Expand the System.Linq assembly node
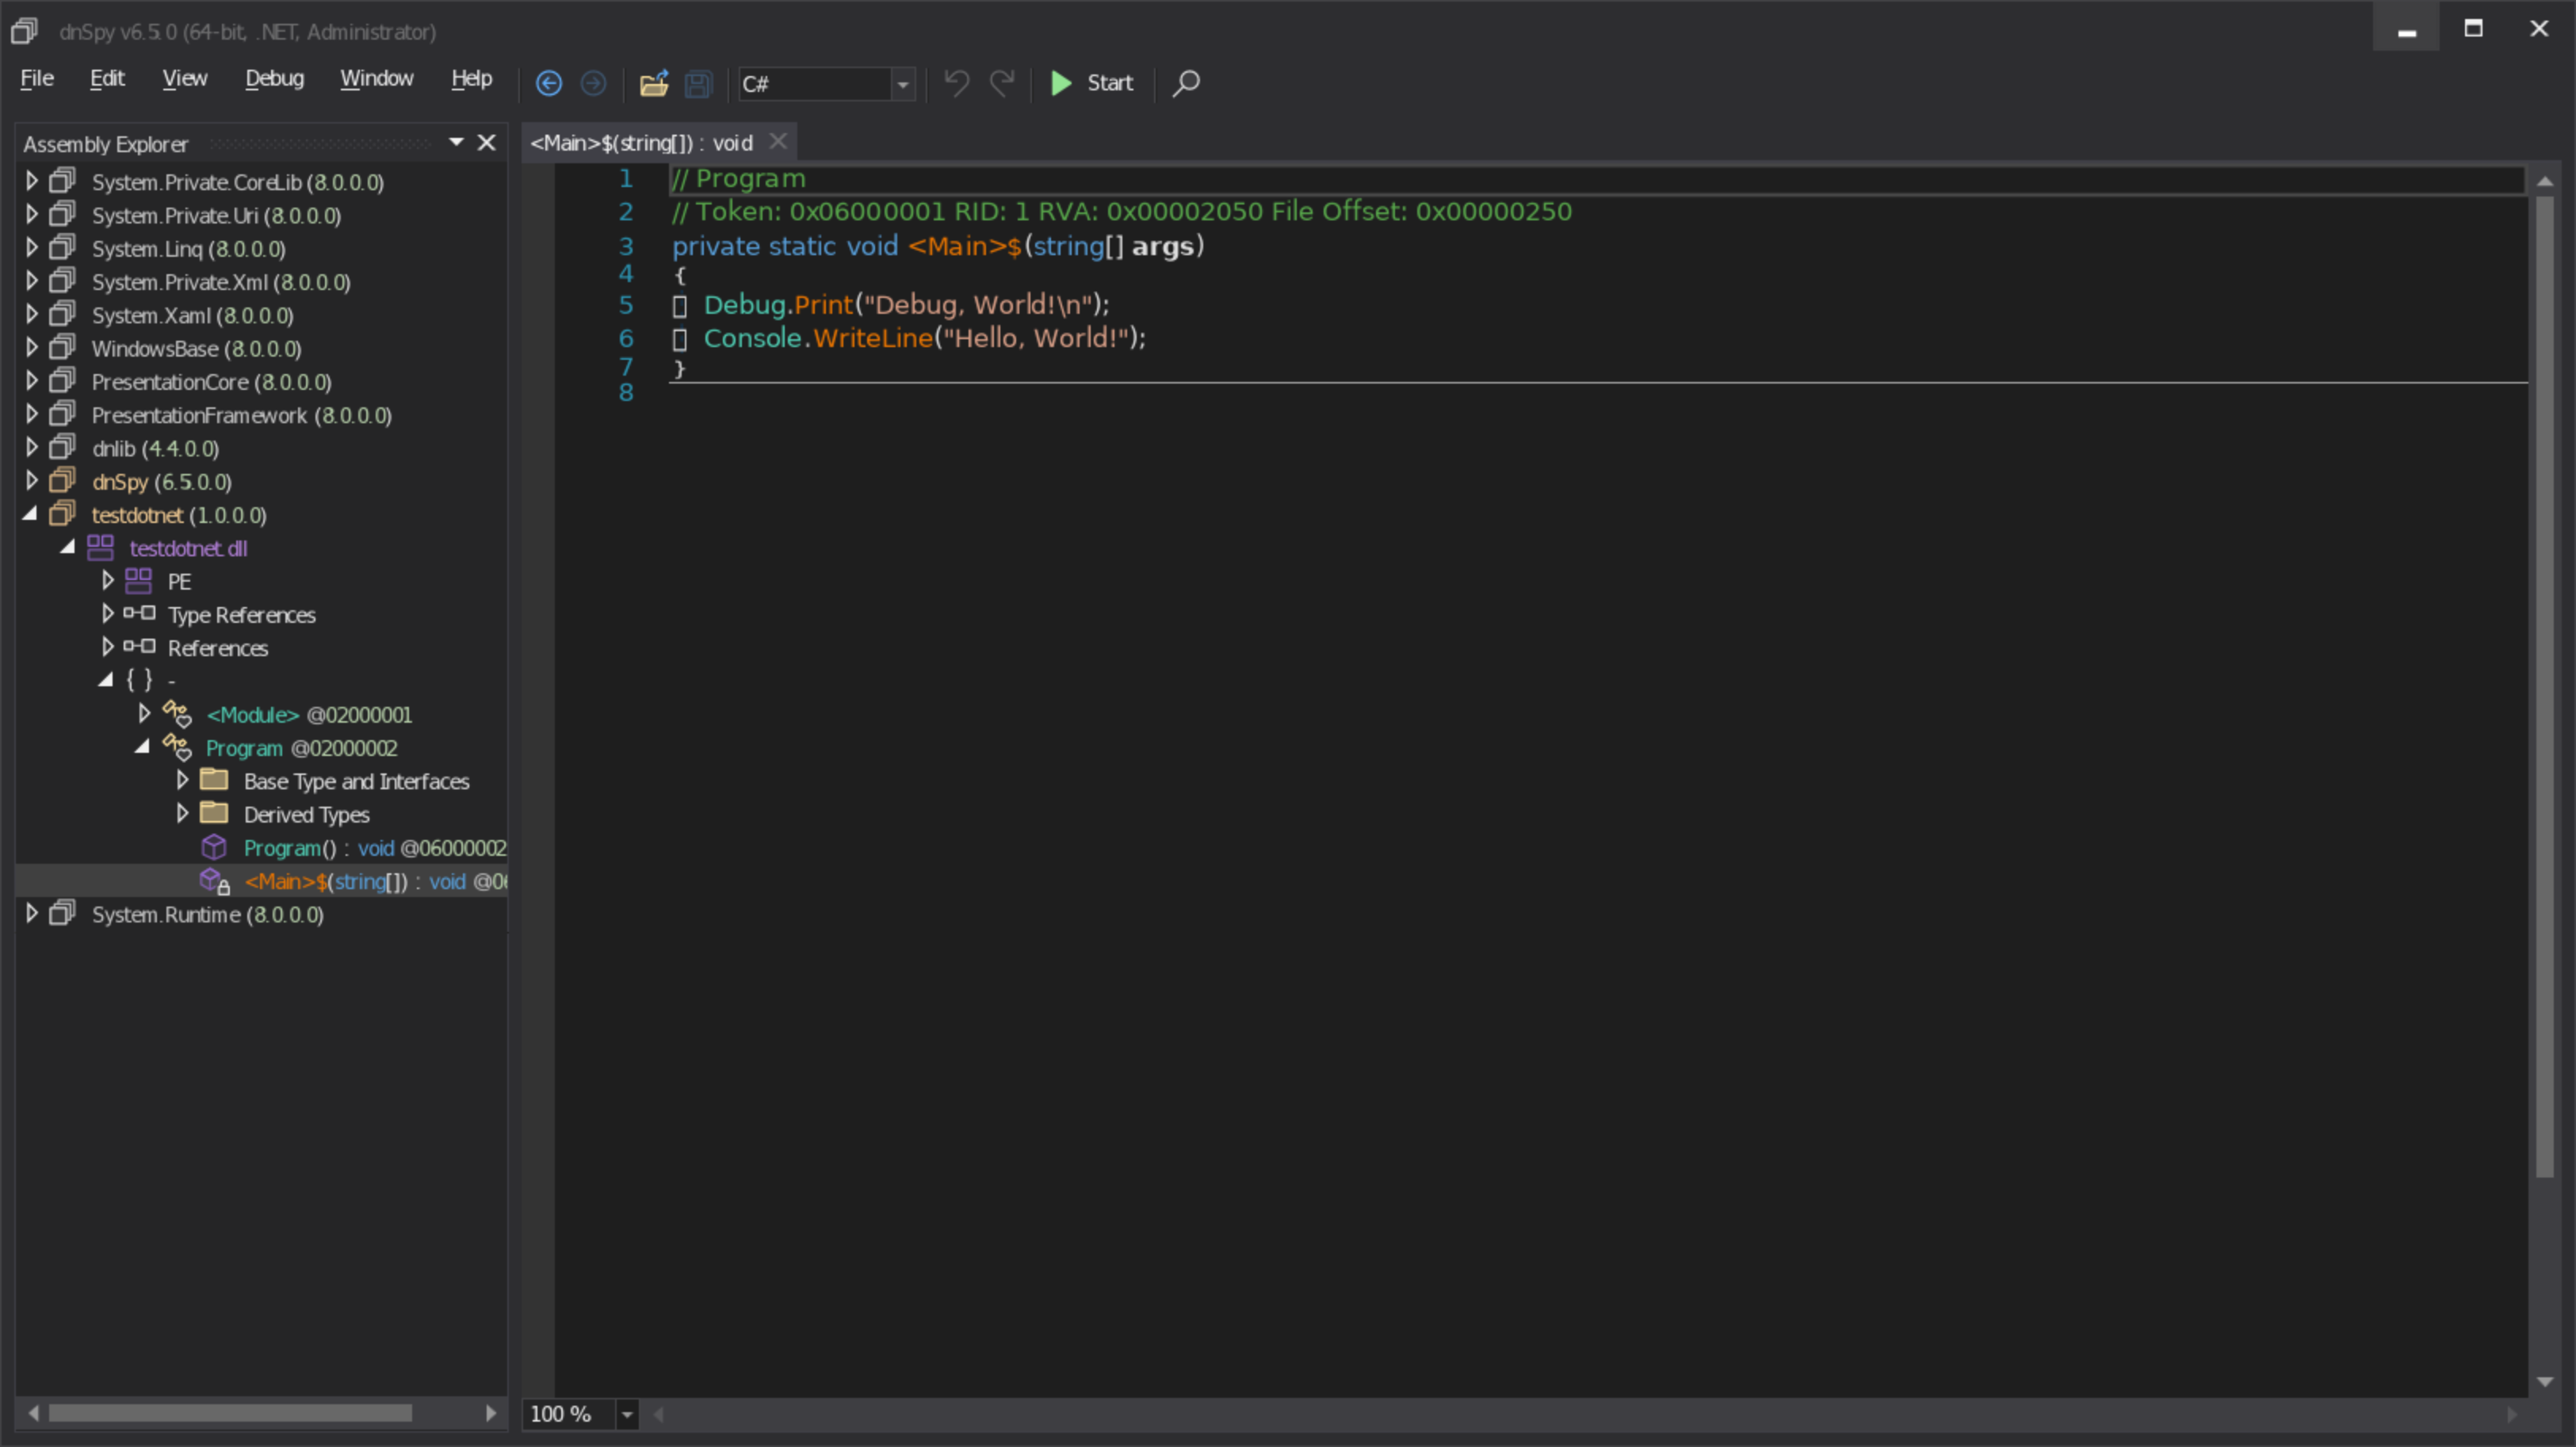Screen dimensions: 2576x1447 pos(32,247)
